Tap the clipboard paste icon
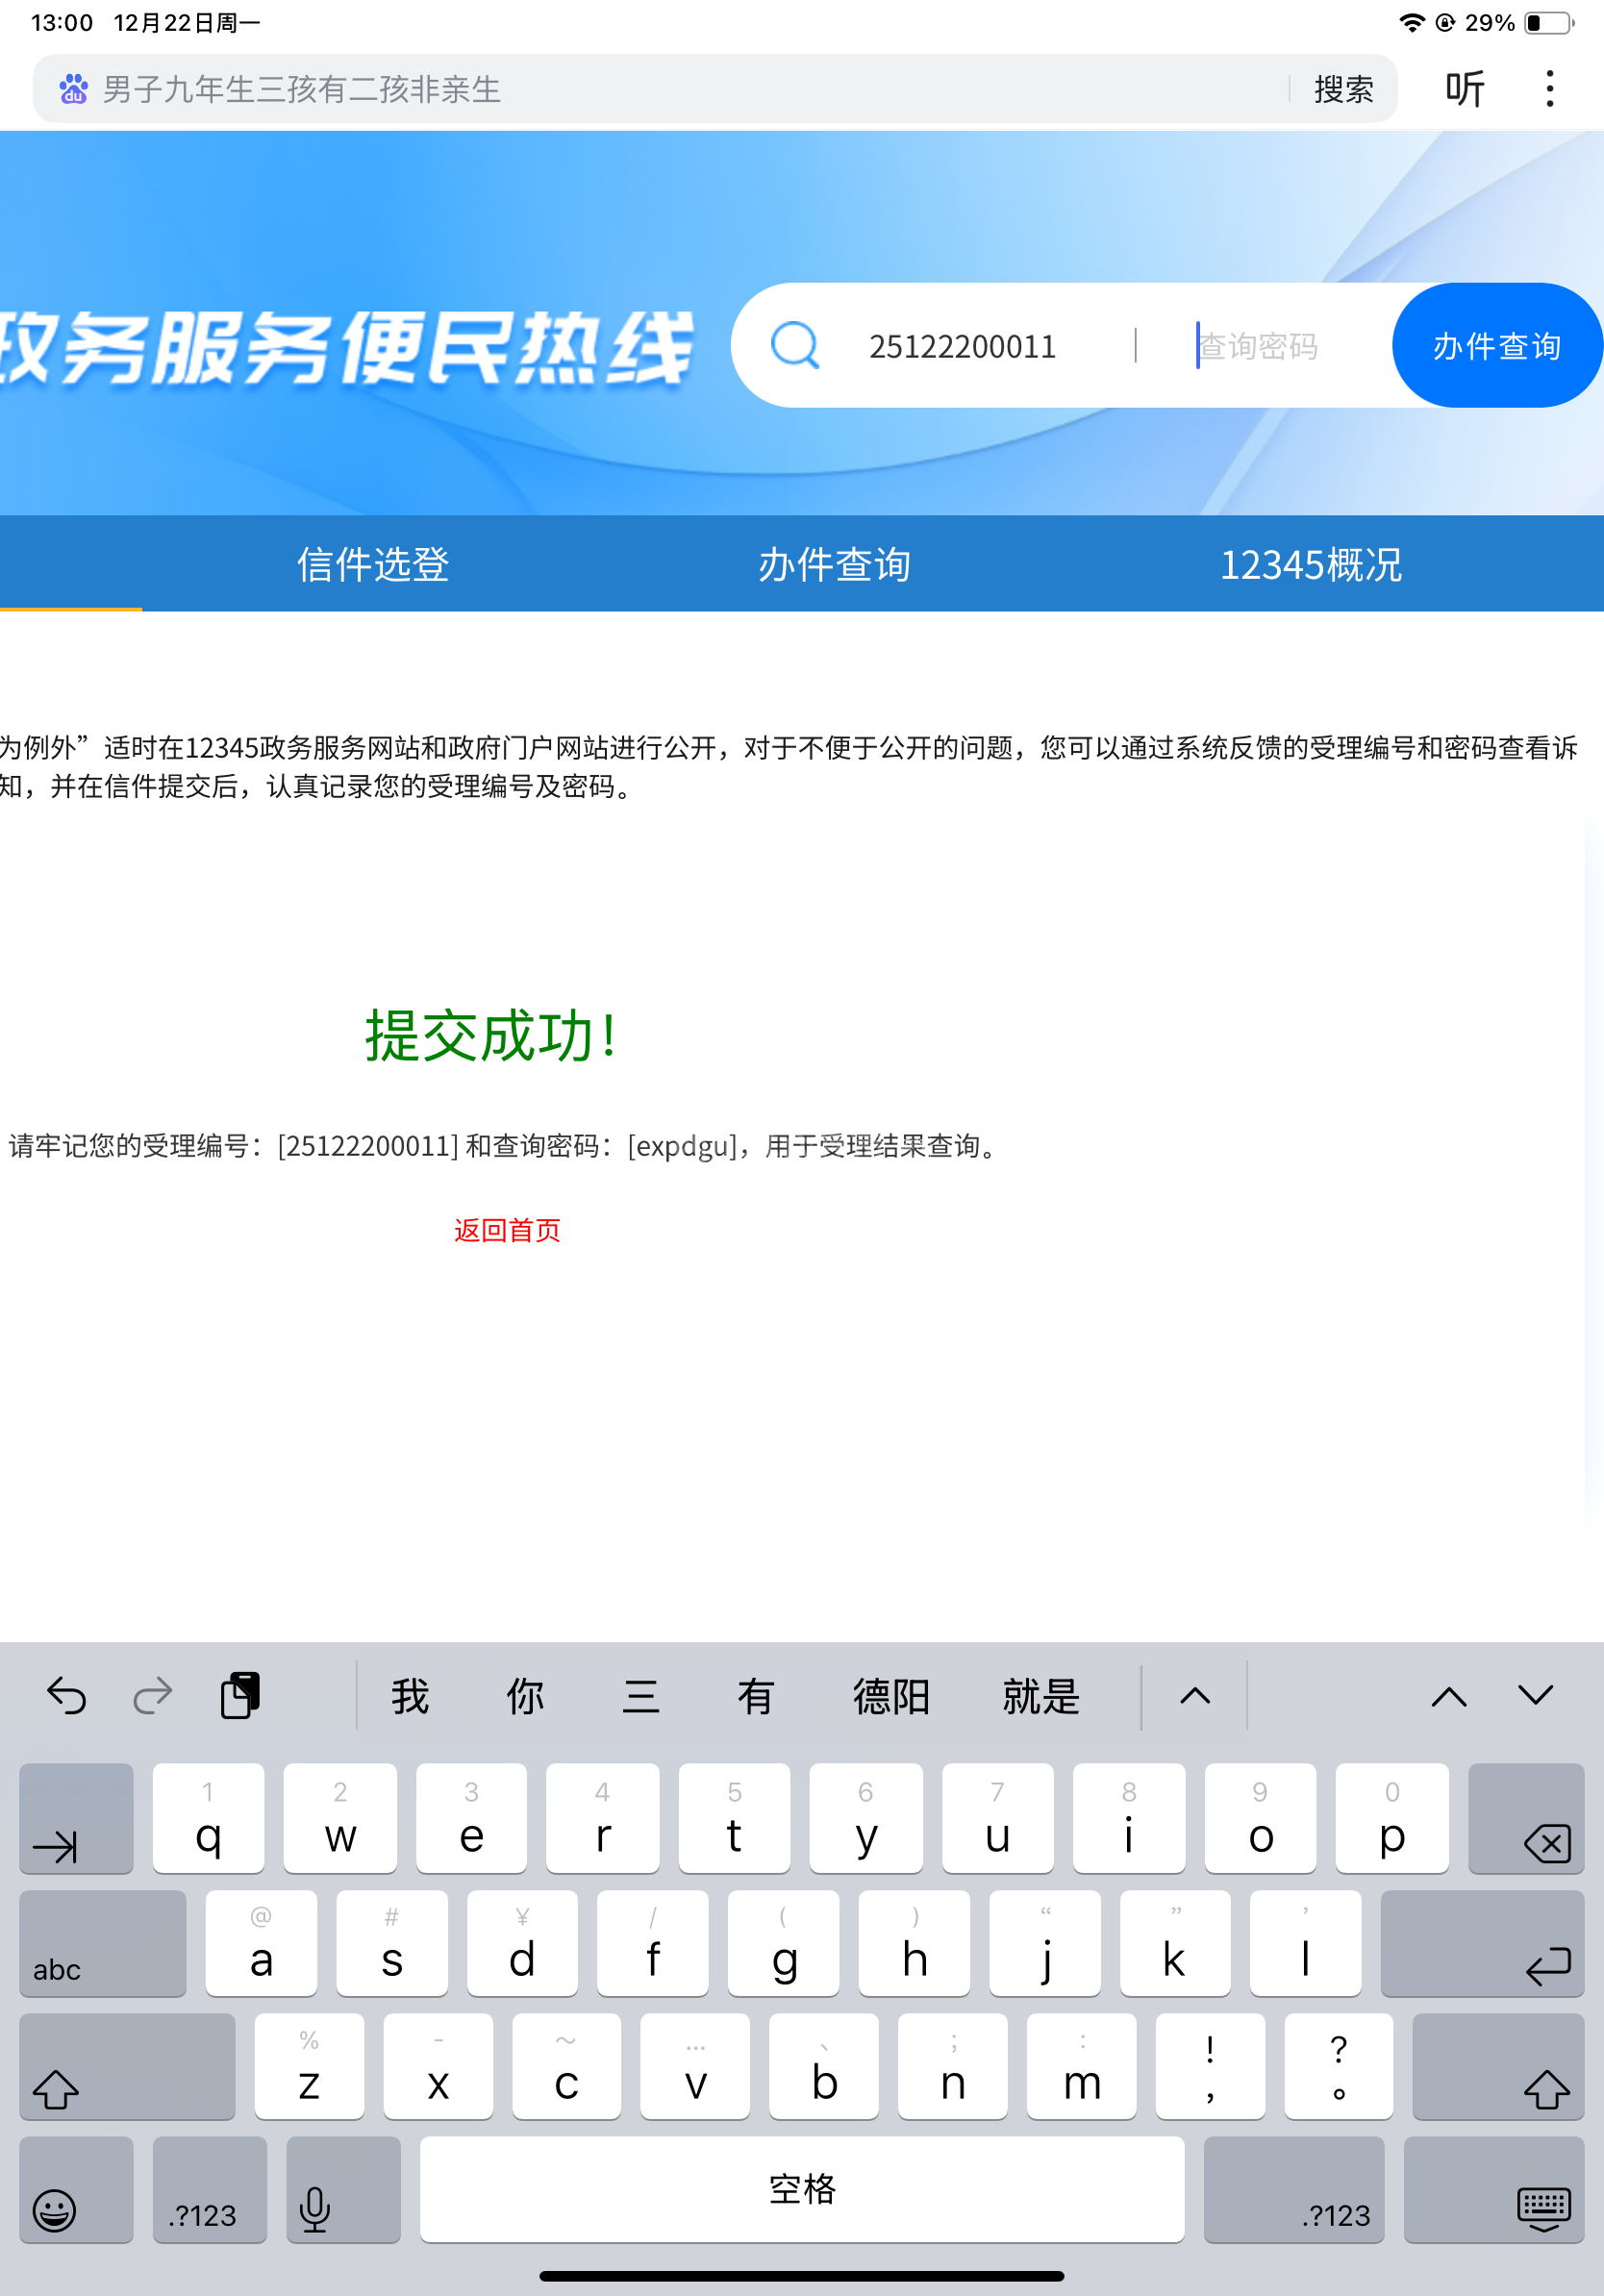This screenshot has height=2296, width=1604. click(240, 1695)
